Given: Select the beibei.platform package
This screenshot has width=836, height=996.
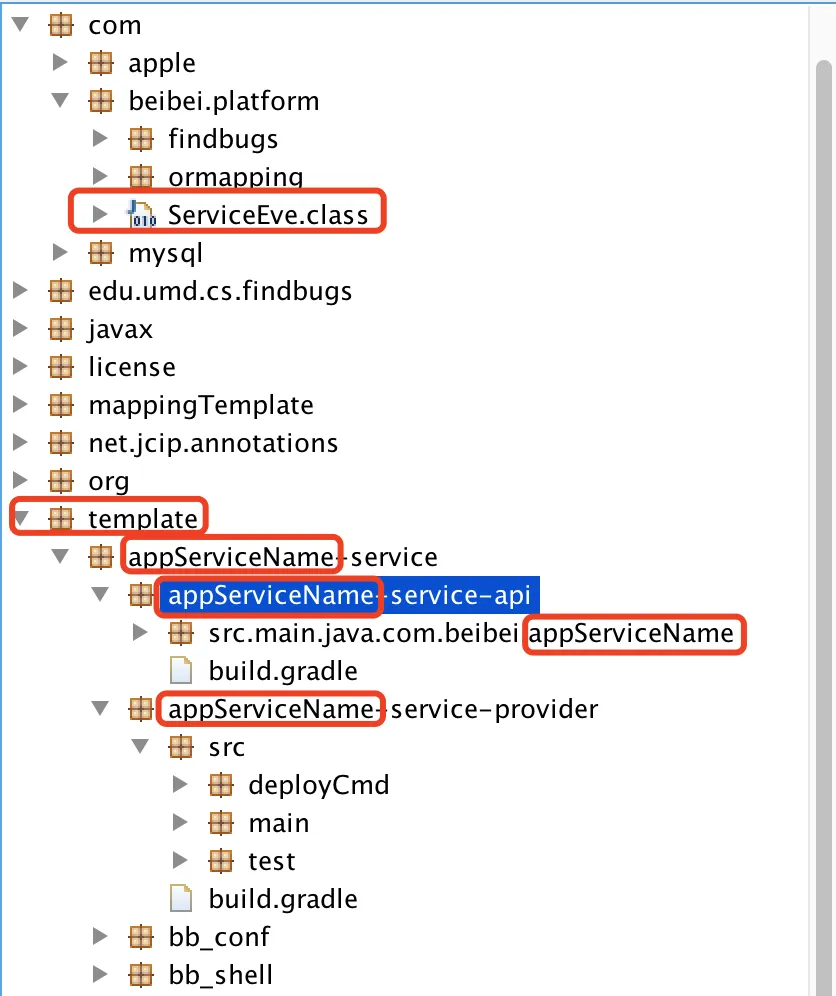Looking at the screenshot, I should coord(224,101).
